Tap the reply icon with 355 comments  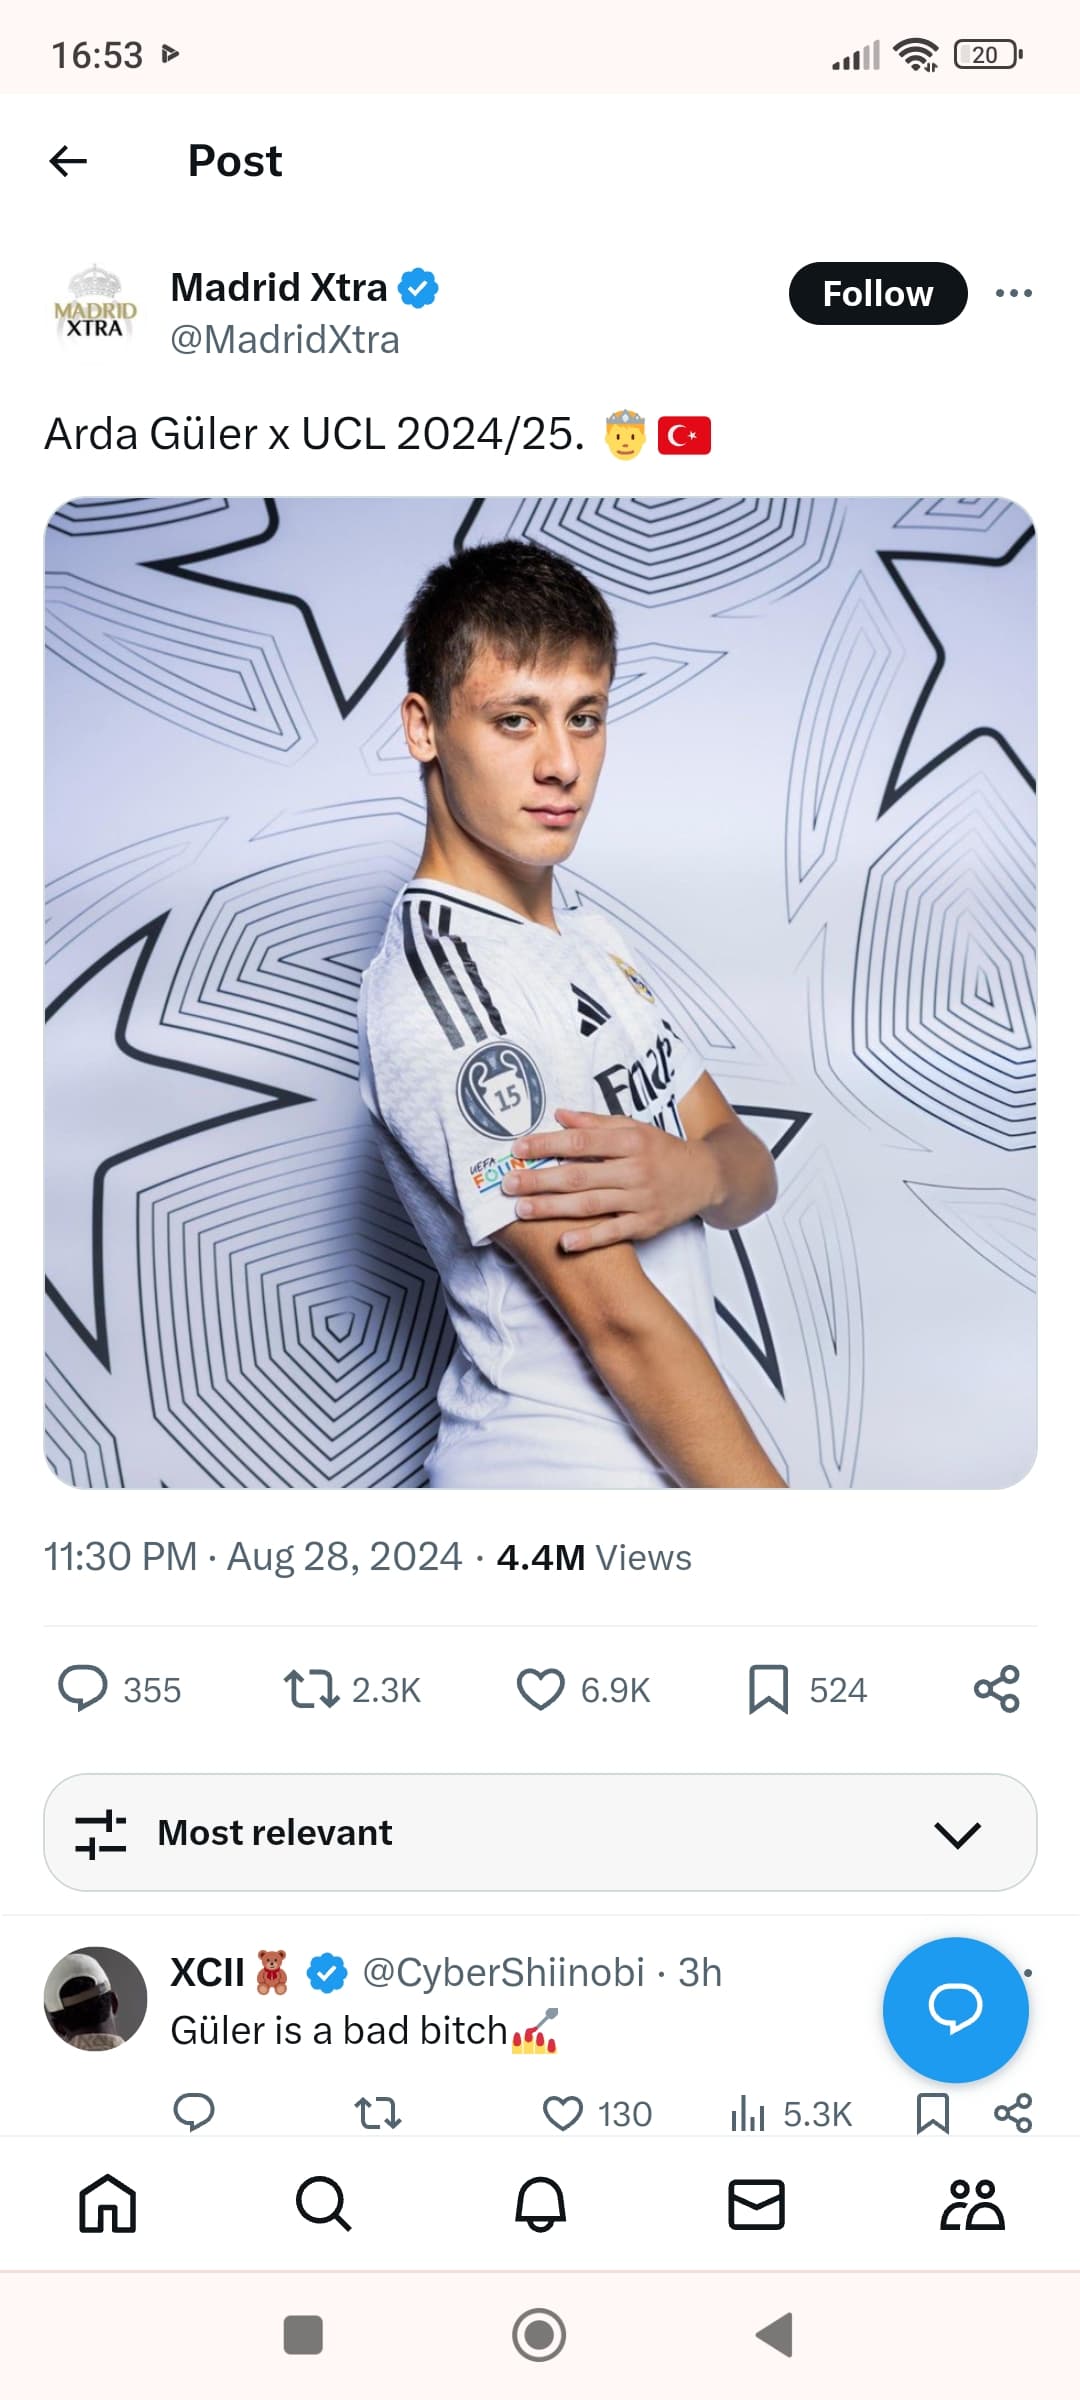tap(83, 1689)
